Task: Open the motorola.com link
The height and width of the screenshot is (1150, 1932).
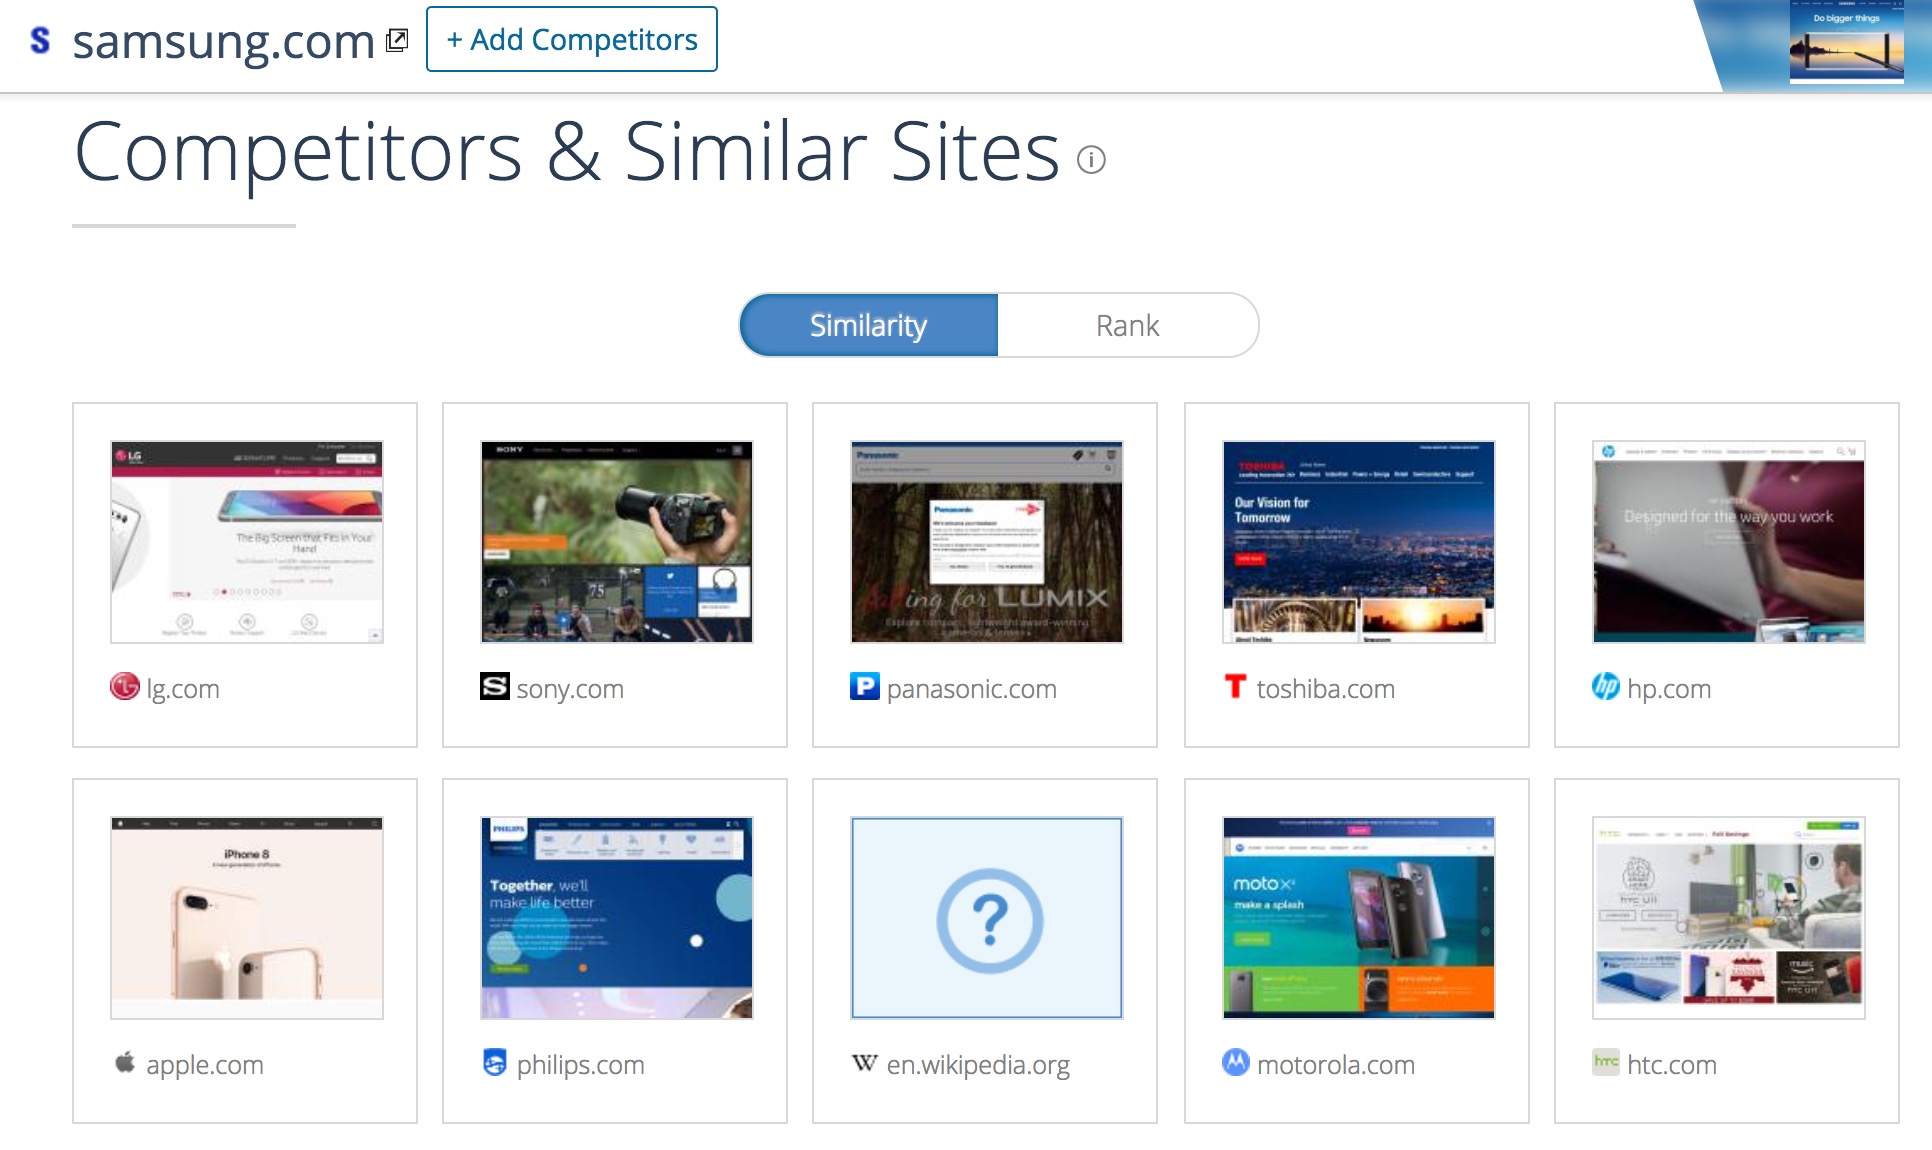Action: [x=1336, y=1064]
